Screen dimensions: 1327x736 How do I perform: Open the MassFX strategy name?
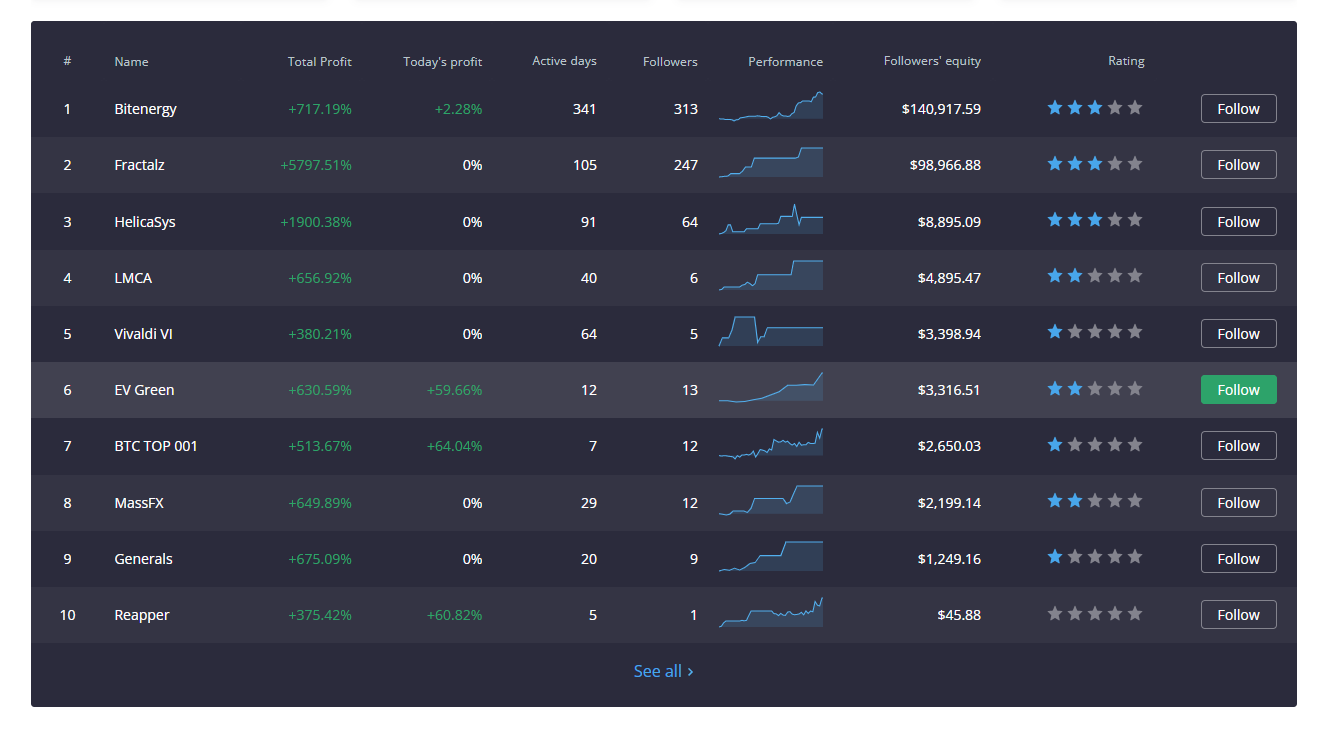click(x=139, y=503)
